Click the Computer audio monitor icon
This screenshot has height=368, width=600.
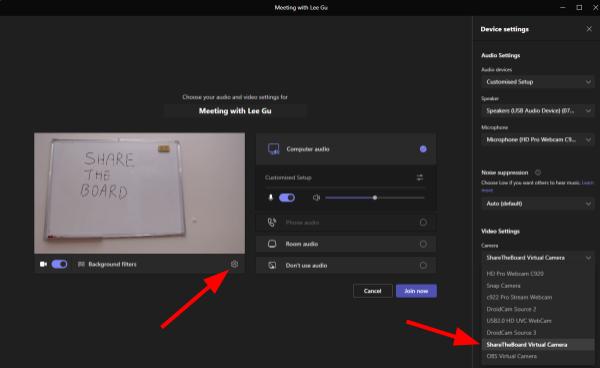pos(273,149)
